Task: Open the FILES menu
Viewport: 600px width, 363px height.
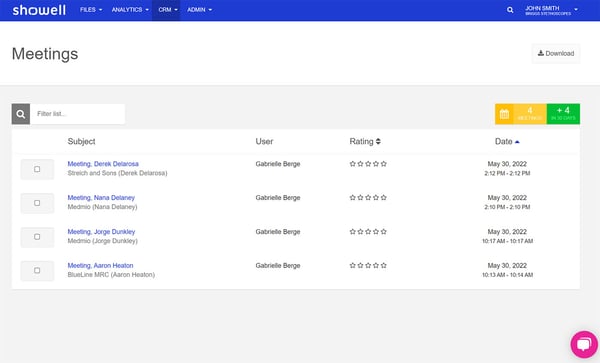Action: (91, 10)
